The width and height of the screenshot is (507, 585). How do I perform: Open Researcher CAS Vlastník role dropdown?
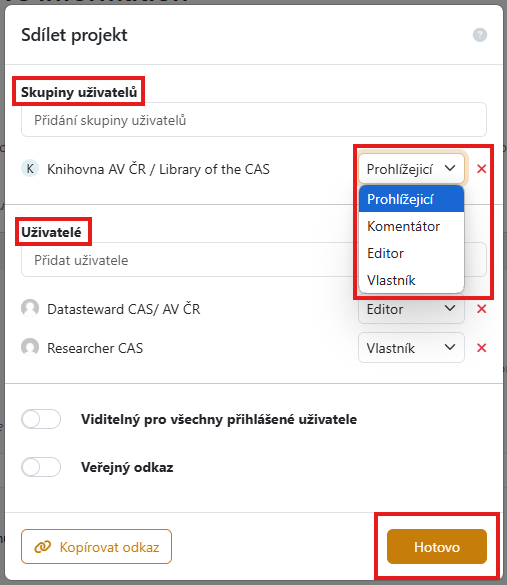point(411,348)
